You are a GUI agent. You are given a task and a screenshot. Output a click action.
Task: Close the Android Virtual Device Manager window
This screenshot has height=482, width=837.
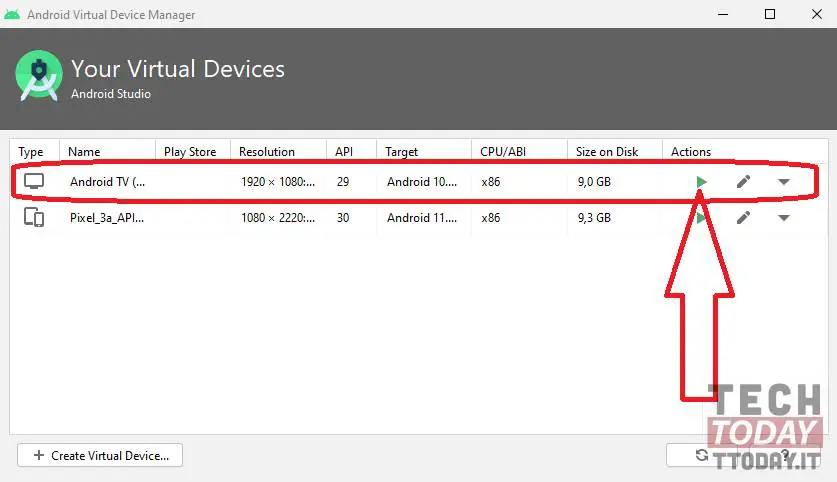[x=817, y=14]
